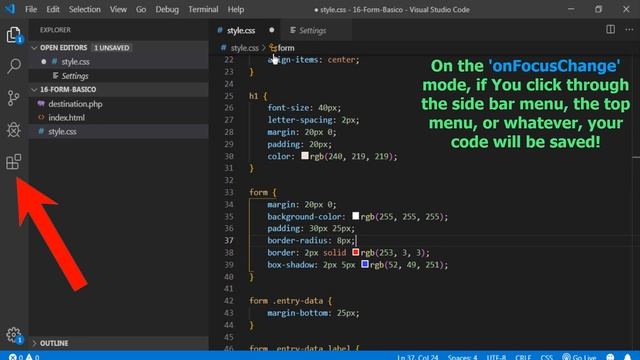The image size is (640, 360).
Task: Expand the Outline section
Action: pyautogui.click(x=118, y=343)
